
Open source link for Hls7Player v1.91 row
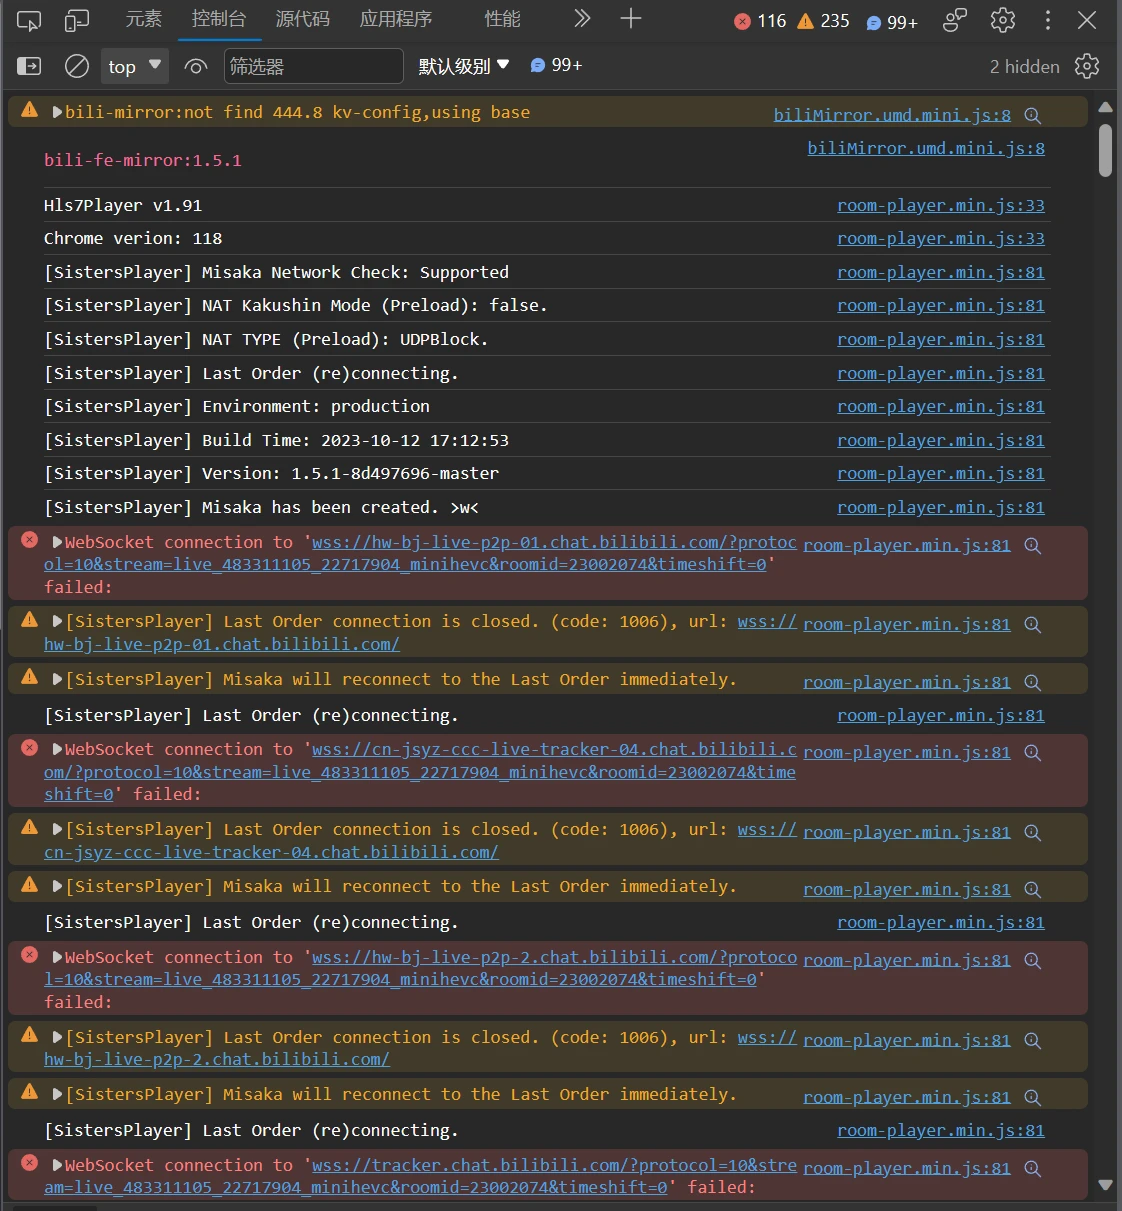(941, 205)
